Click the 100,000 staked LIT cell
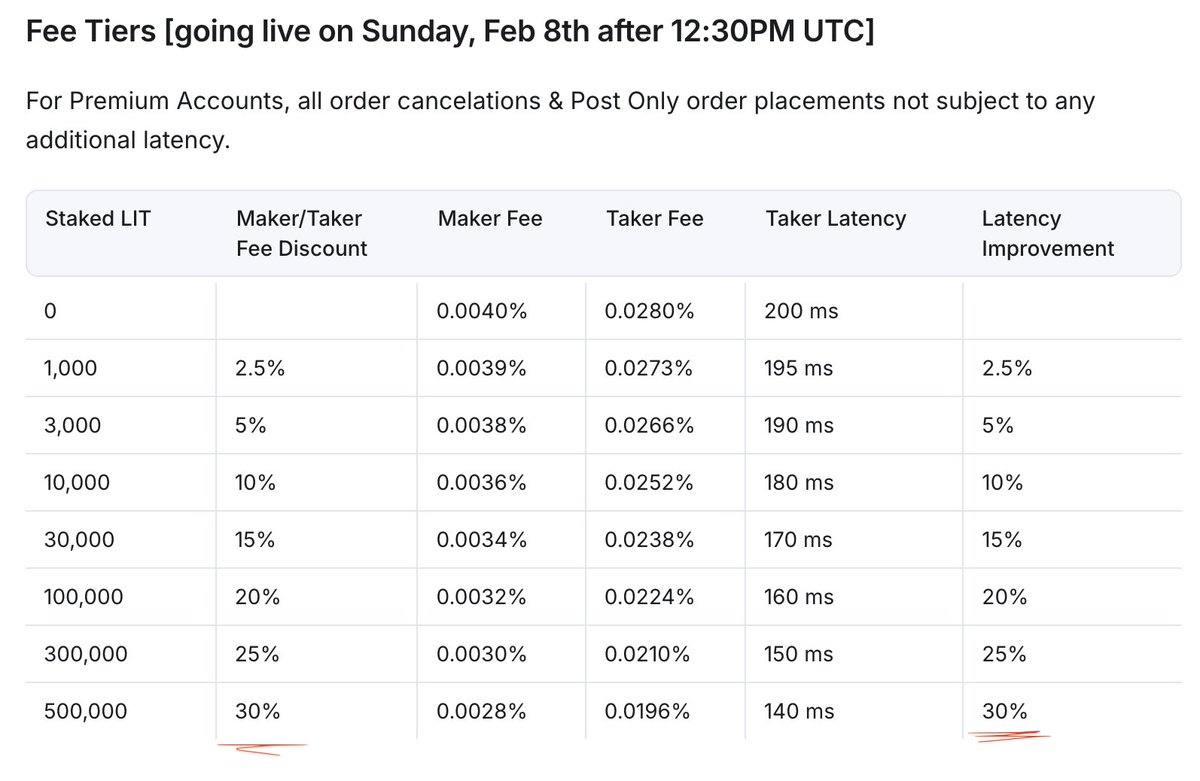 (x=83, y=596)
